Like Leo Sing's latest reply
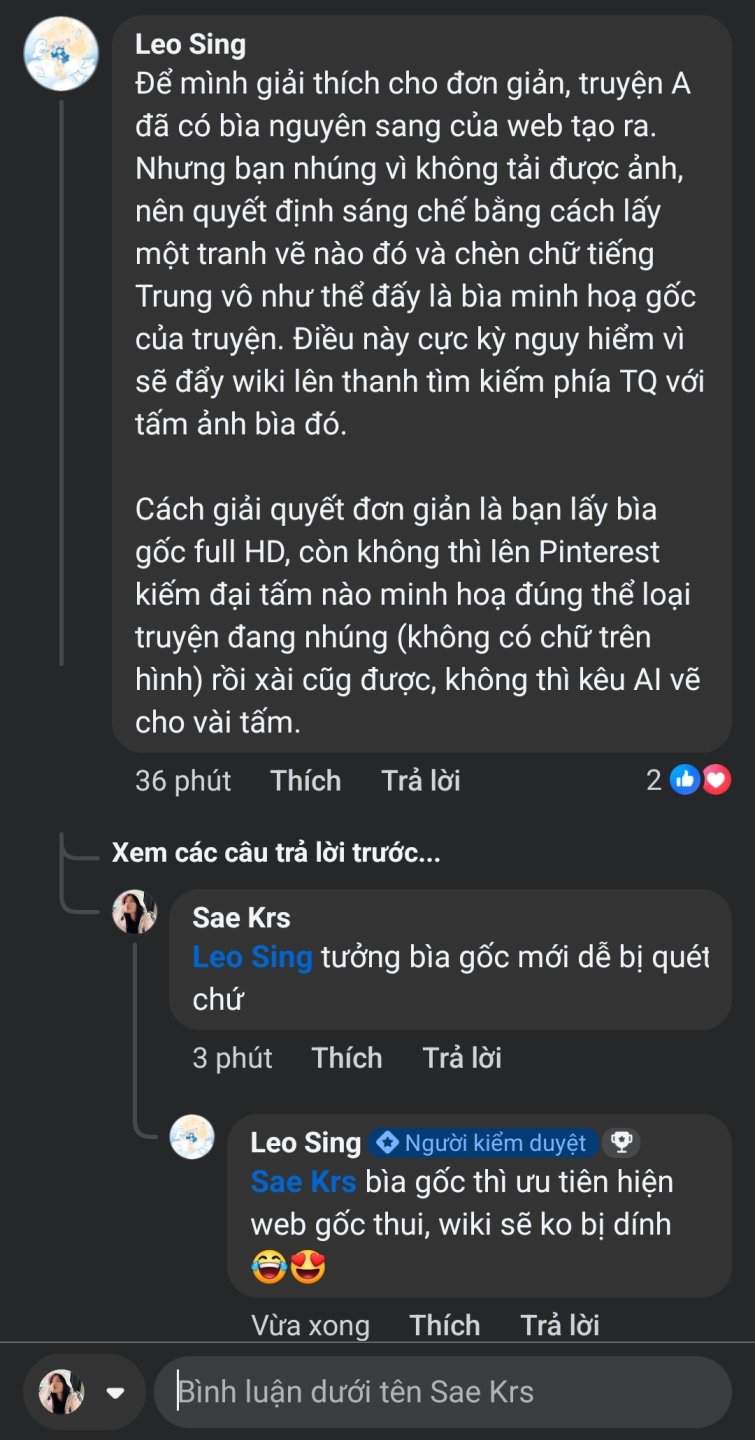 tap(444, 1325)
